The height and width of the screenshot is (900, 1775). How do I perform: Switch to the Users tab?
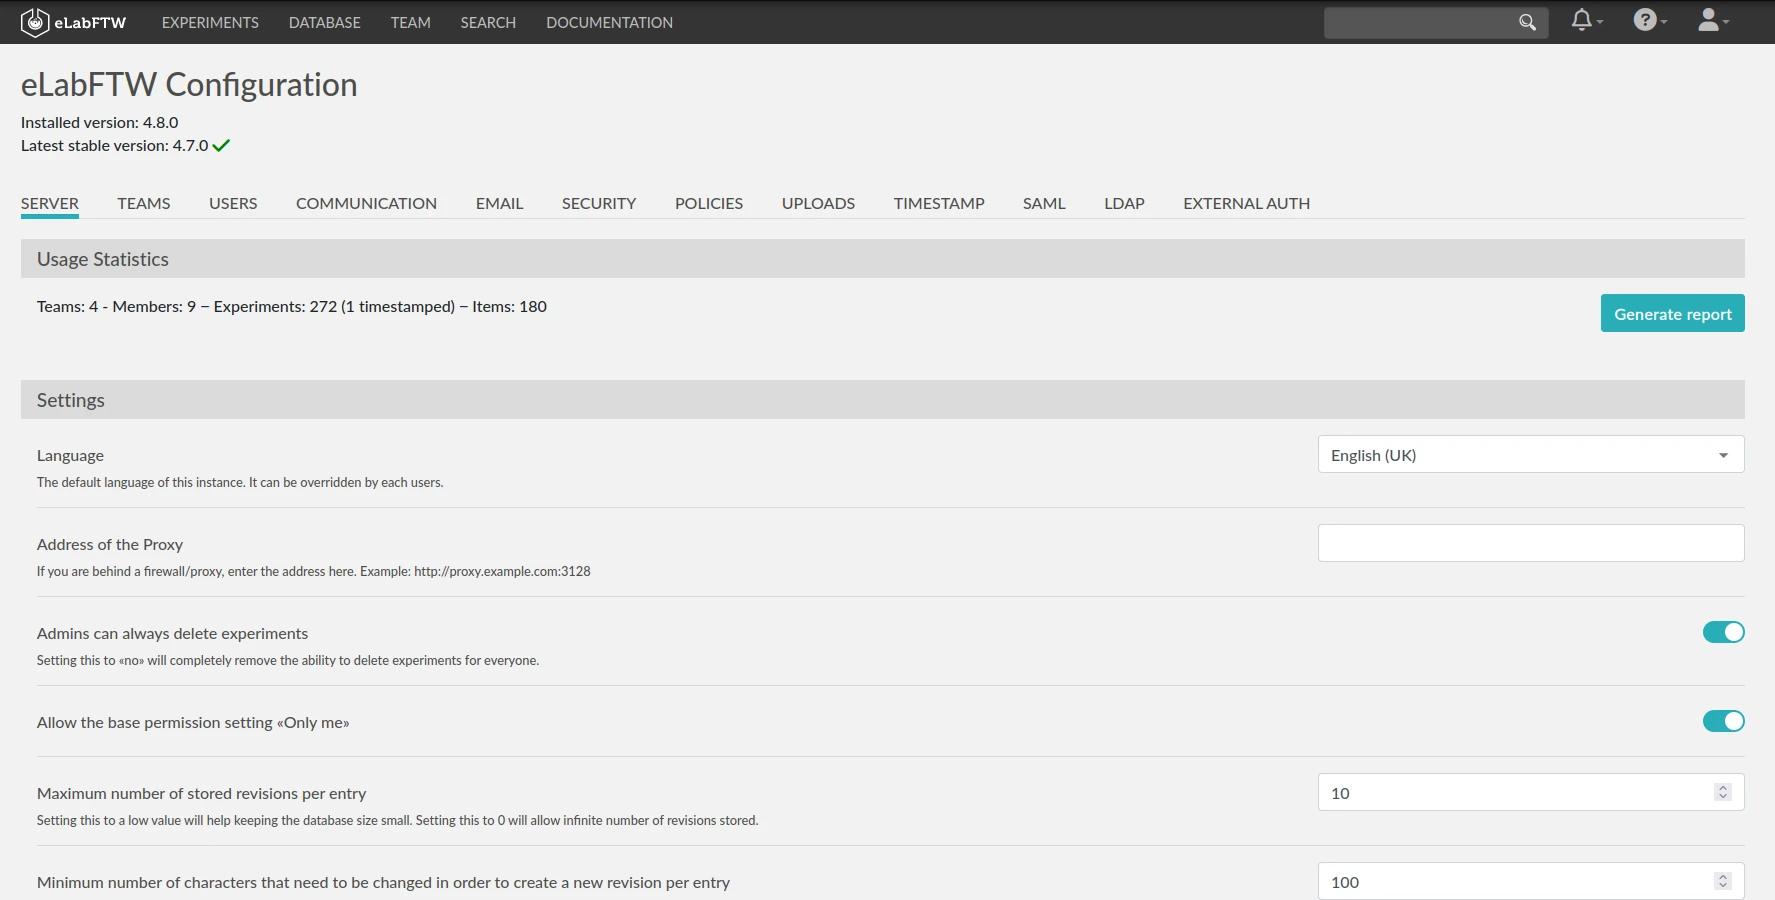(x=233, y=203)
